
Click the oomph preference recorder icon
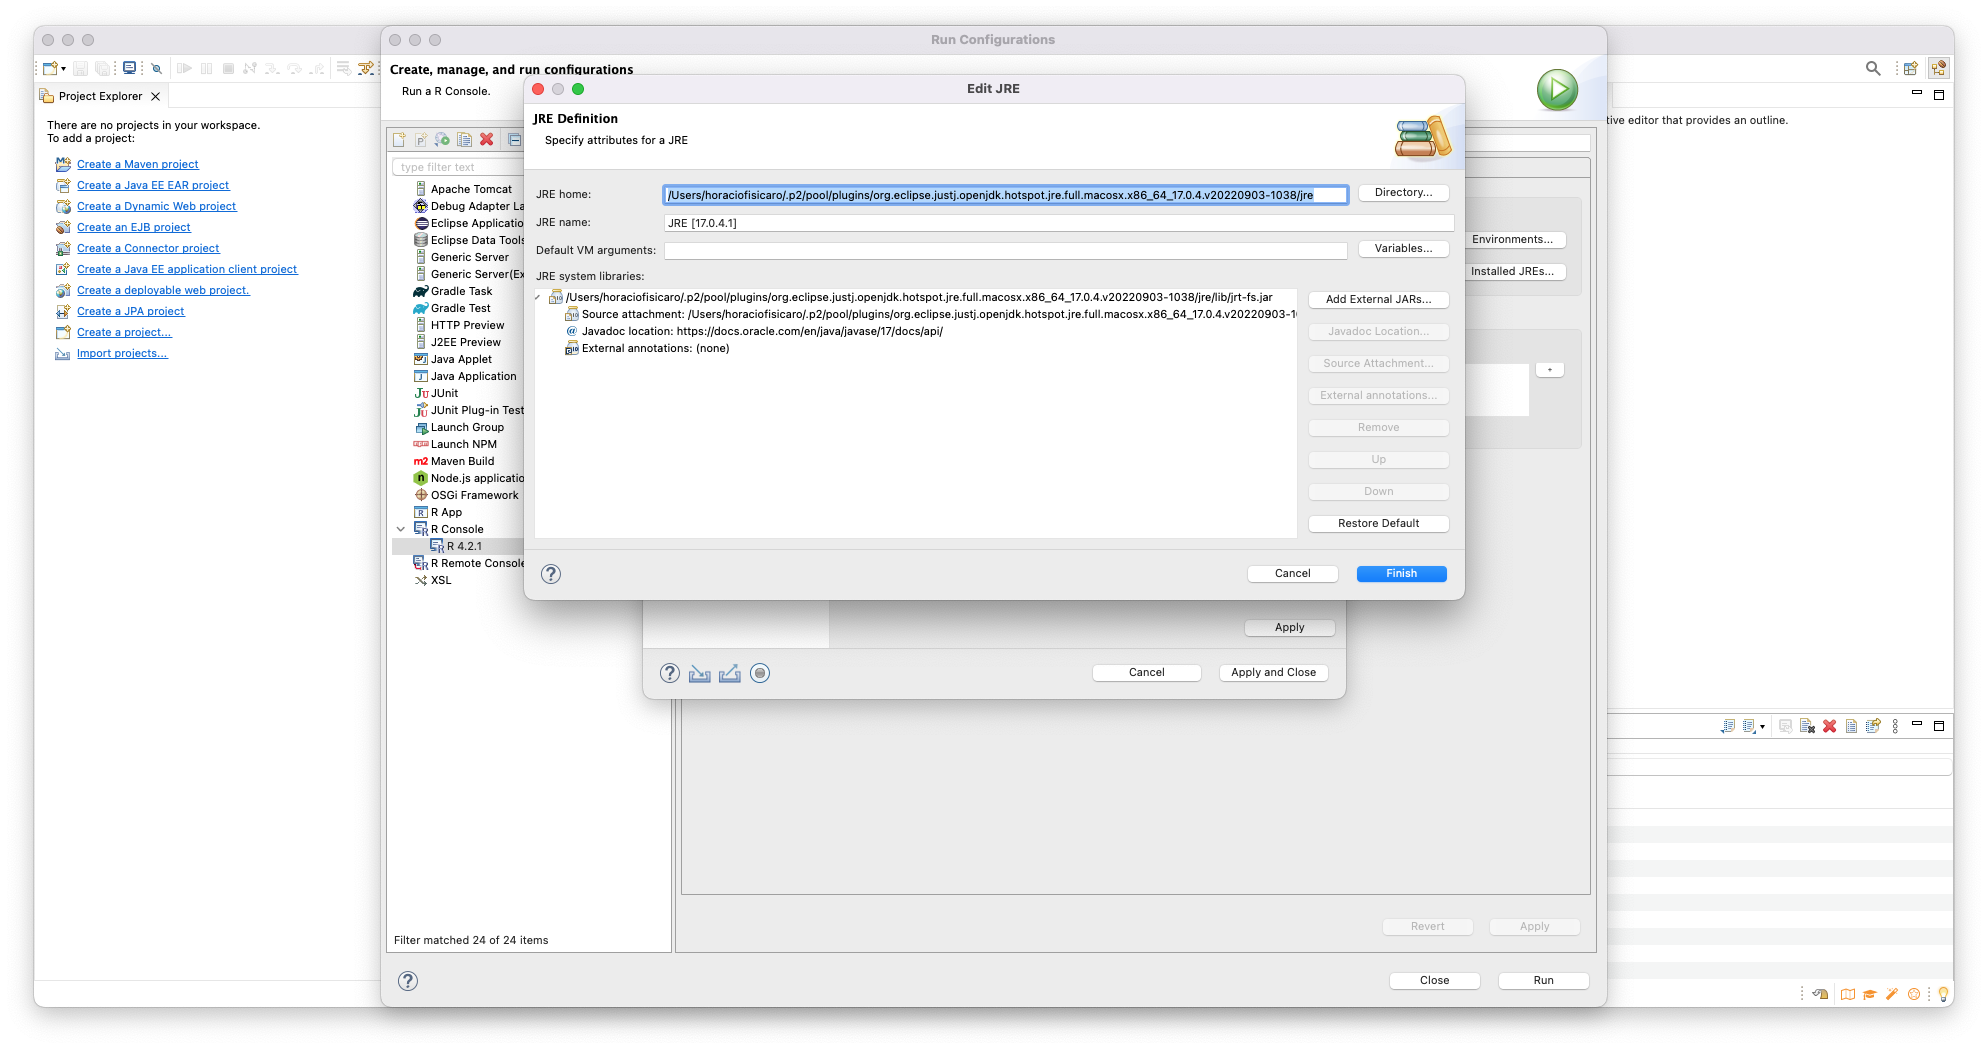coord(760,673)
